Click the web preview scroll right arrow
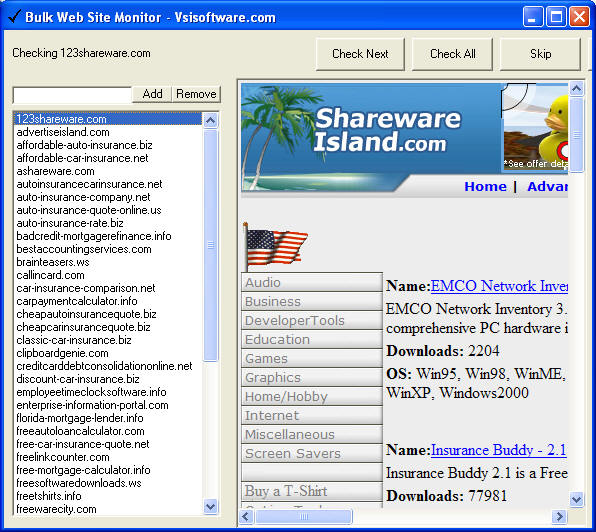 click(x=560, y=516)
